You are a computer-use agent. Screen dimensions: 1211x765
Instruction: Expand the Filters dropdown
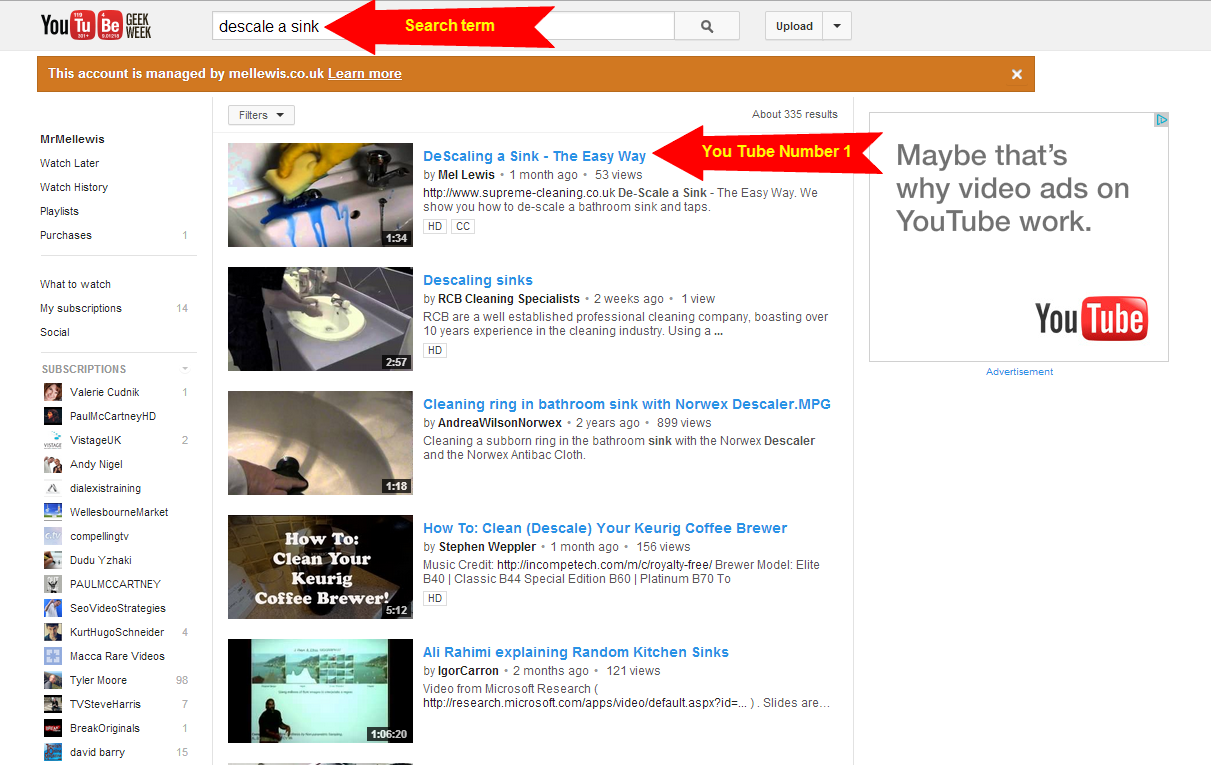261,115
